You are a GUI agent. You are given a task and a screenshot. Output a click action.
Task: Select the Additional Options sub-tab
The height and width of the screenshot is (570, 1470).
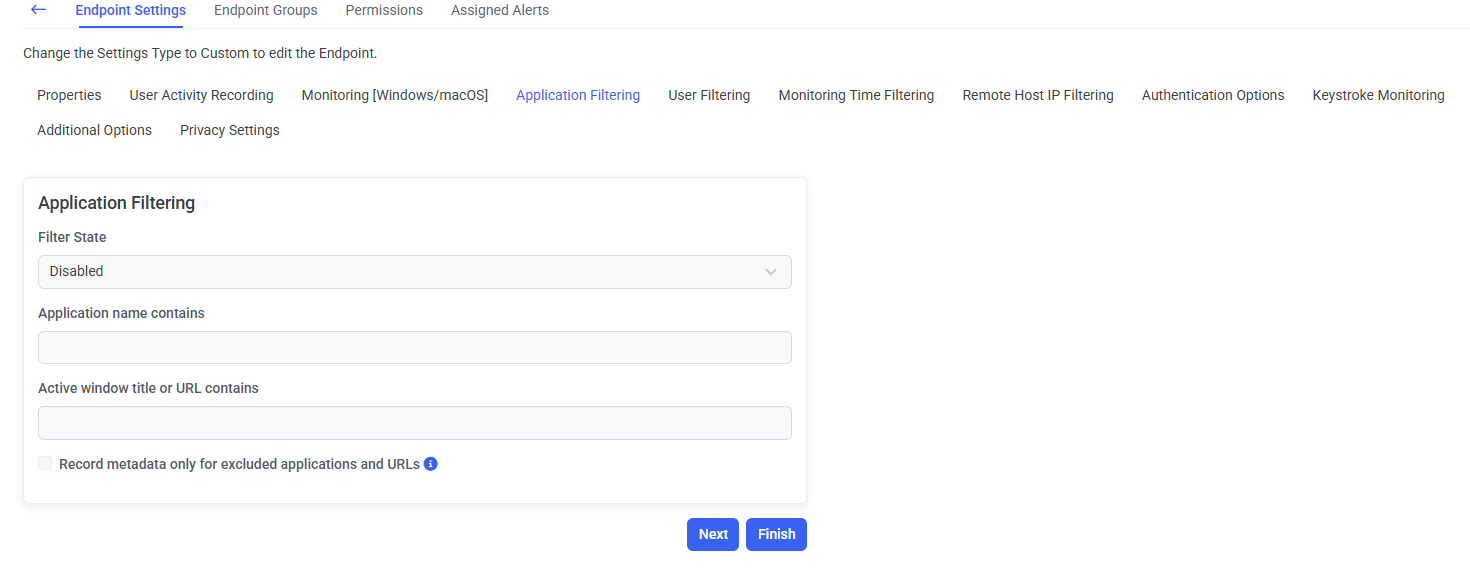(x=94, y=130)
